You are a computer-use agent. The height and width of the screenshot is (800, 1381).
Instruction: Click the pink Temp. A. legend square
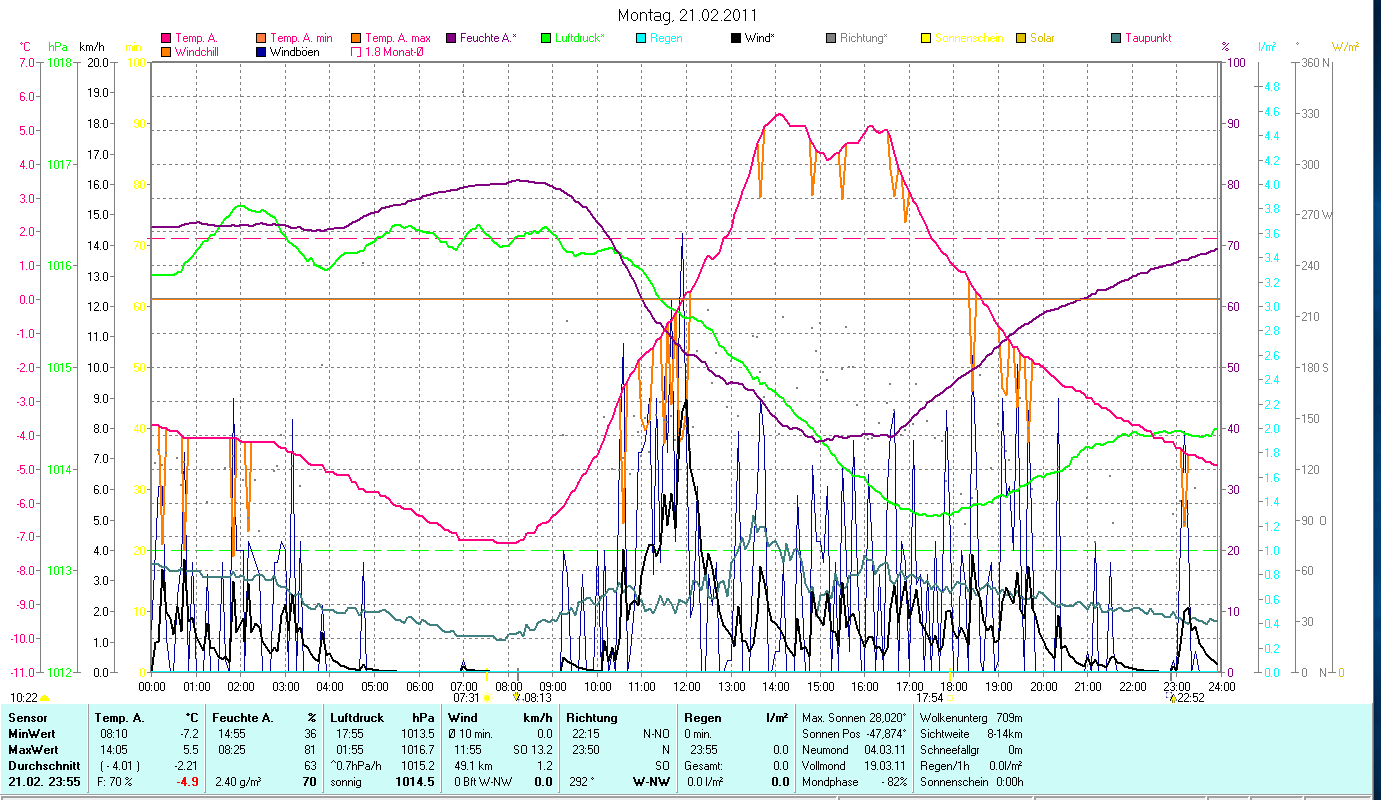coord(165,38)
